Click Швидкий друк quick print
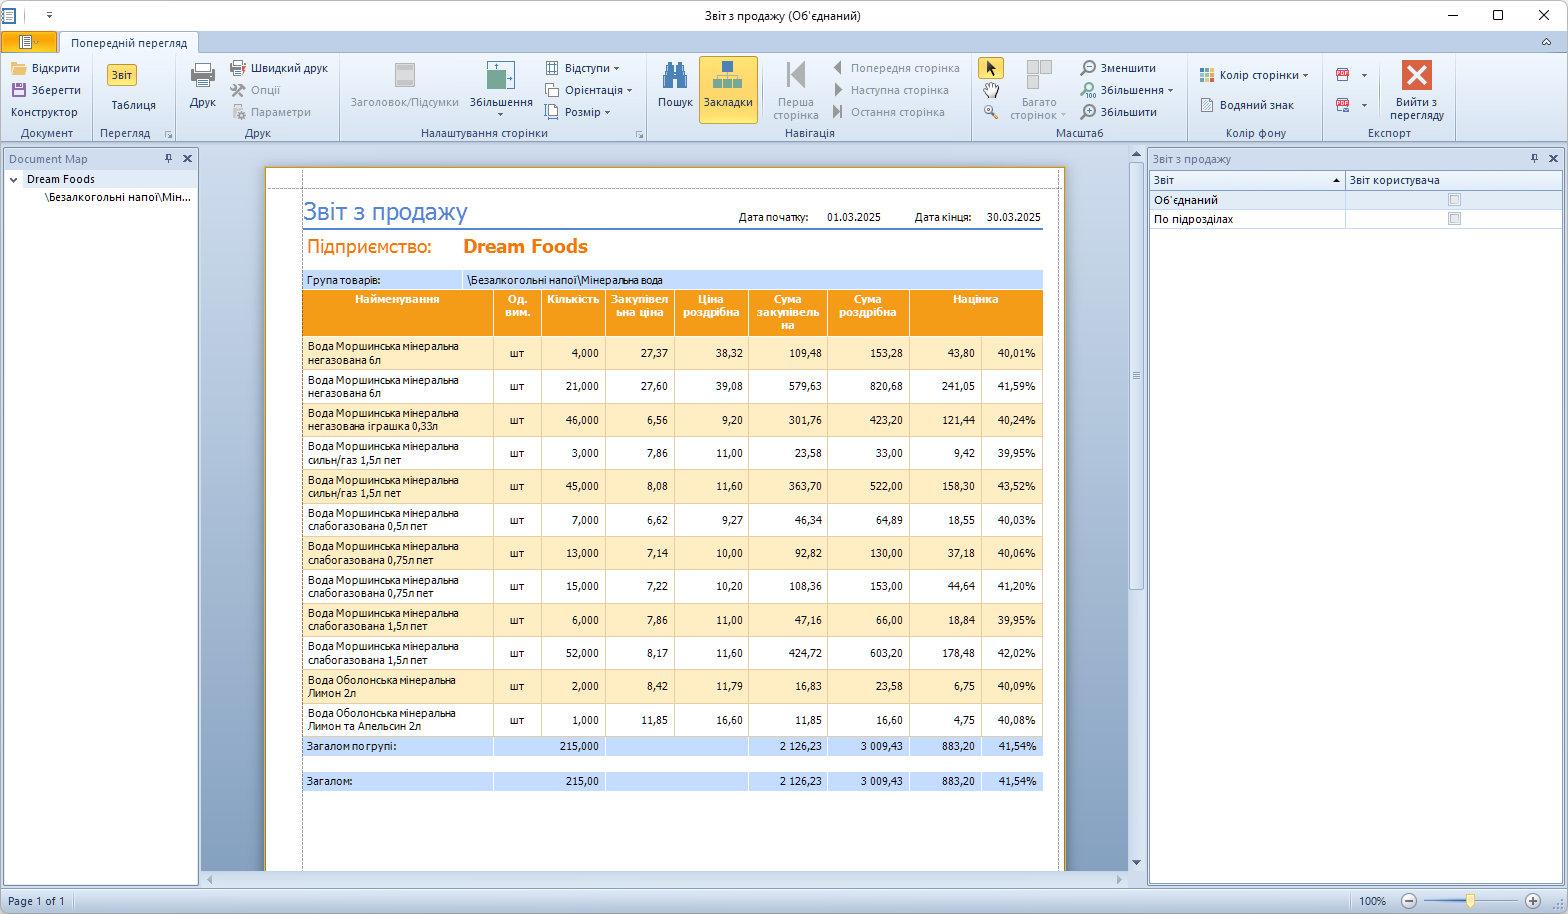Image resolution: width=1568 pixels, height=914 pixels. pyautogui.click(x=279, y=68)
